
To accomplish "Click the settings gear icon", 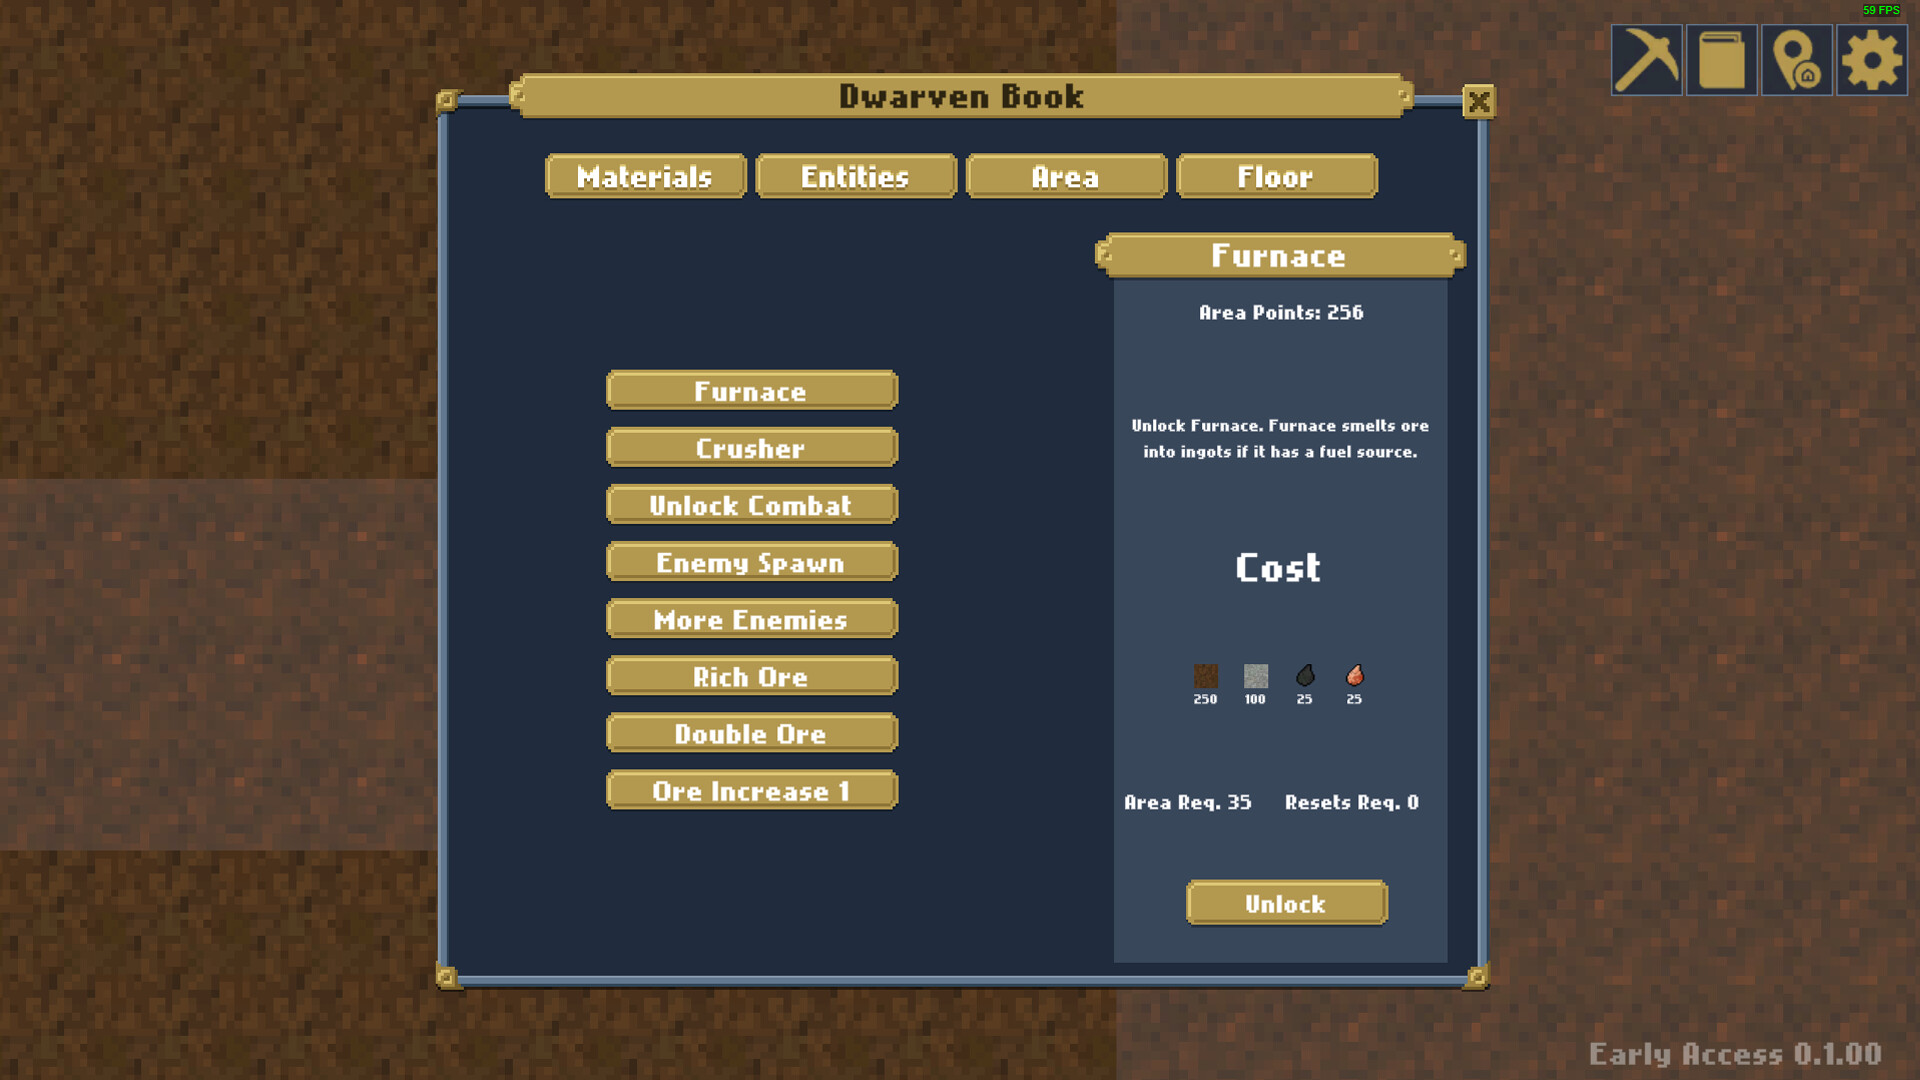I will [1874, 58].
